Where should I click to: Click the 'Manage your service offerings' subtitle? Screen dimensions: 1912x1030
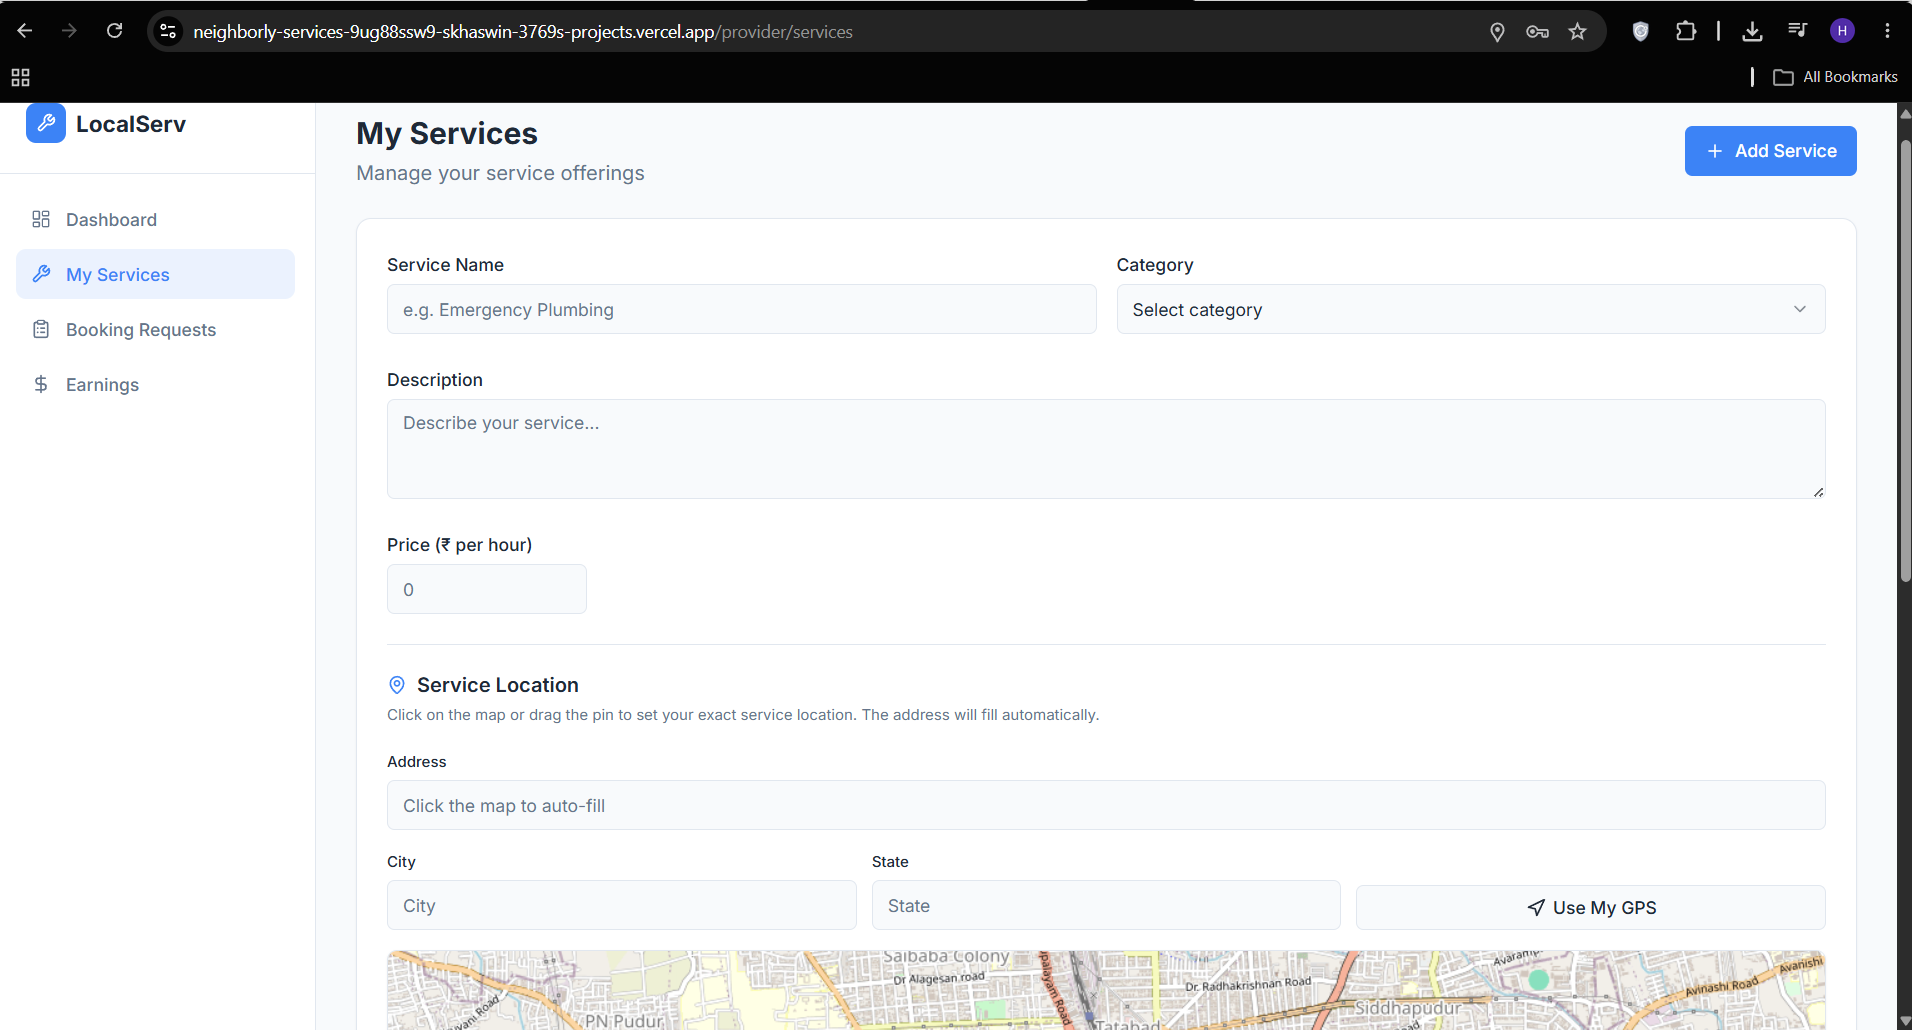[x=500, y=173]
